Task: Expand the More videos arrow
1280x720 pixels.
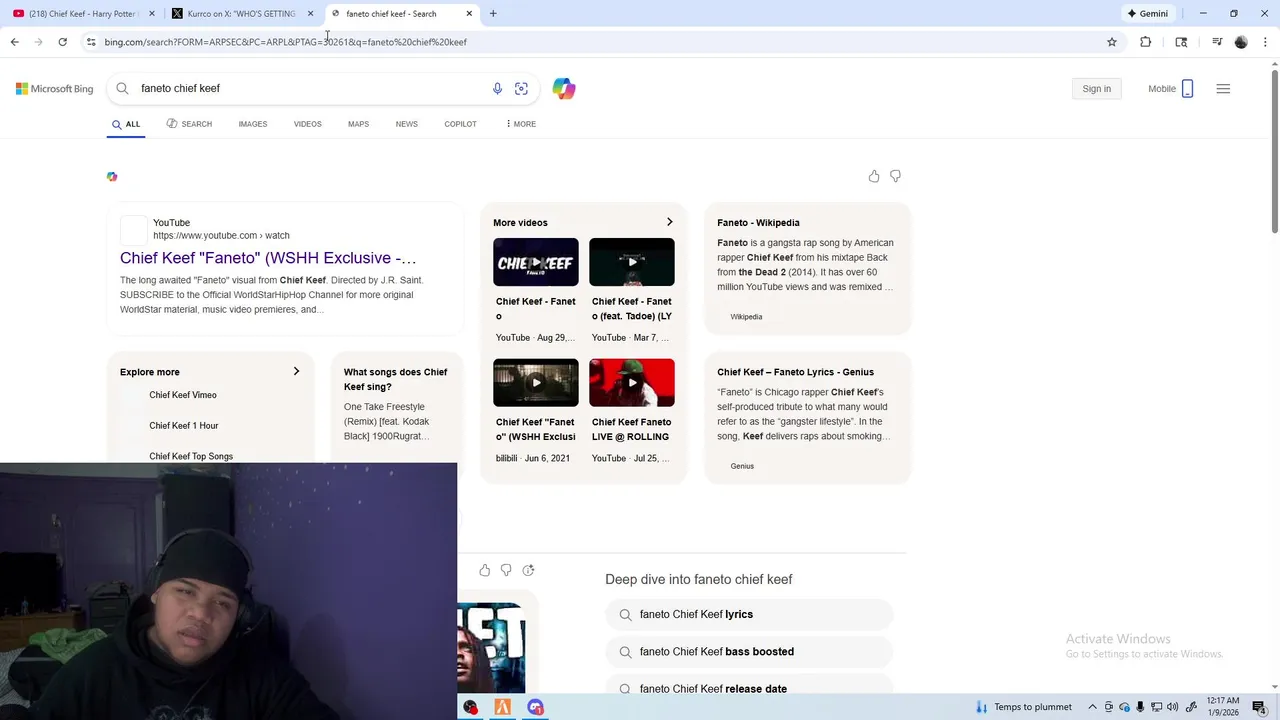Action: pos(669,222)
